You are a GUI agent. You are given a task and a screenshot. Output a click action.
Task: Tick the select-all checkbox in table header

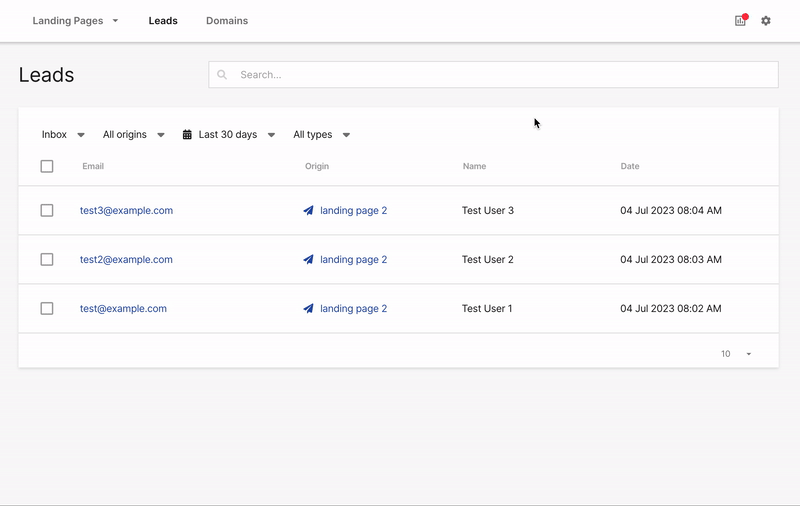click(47, 167)
